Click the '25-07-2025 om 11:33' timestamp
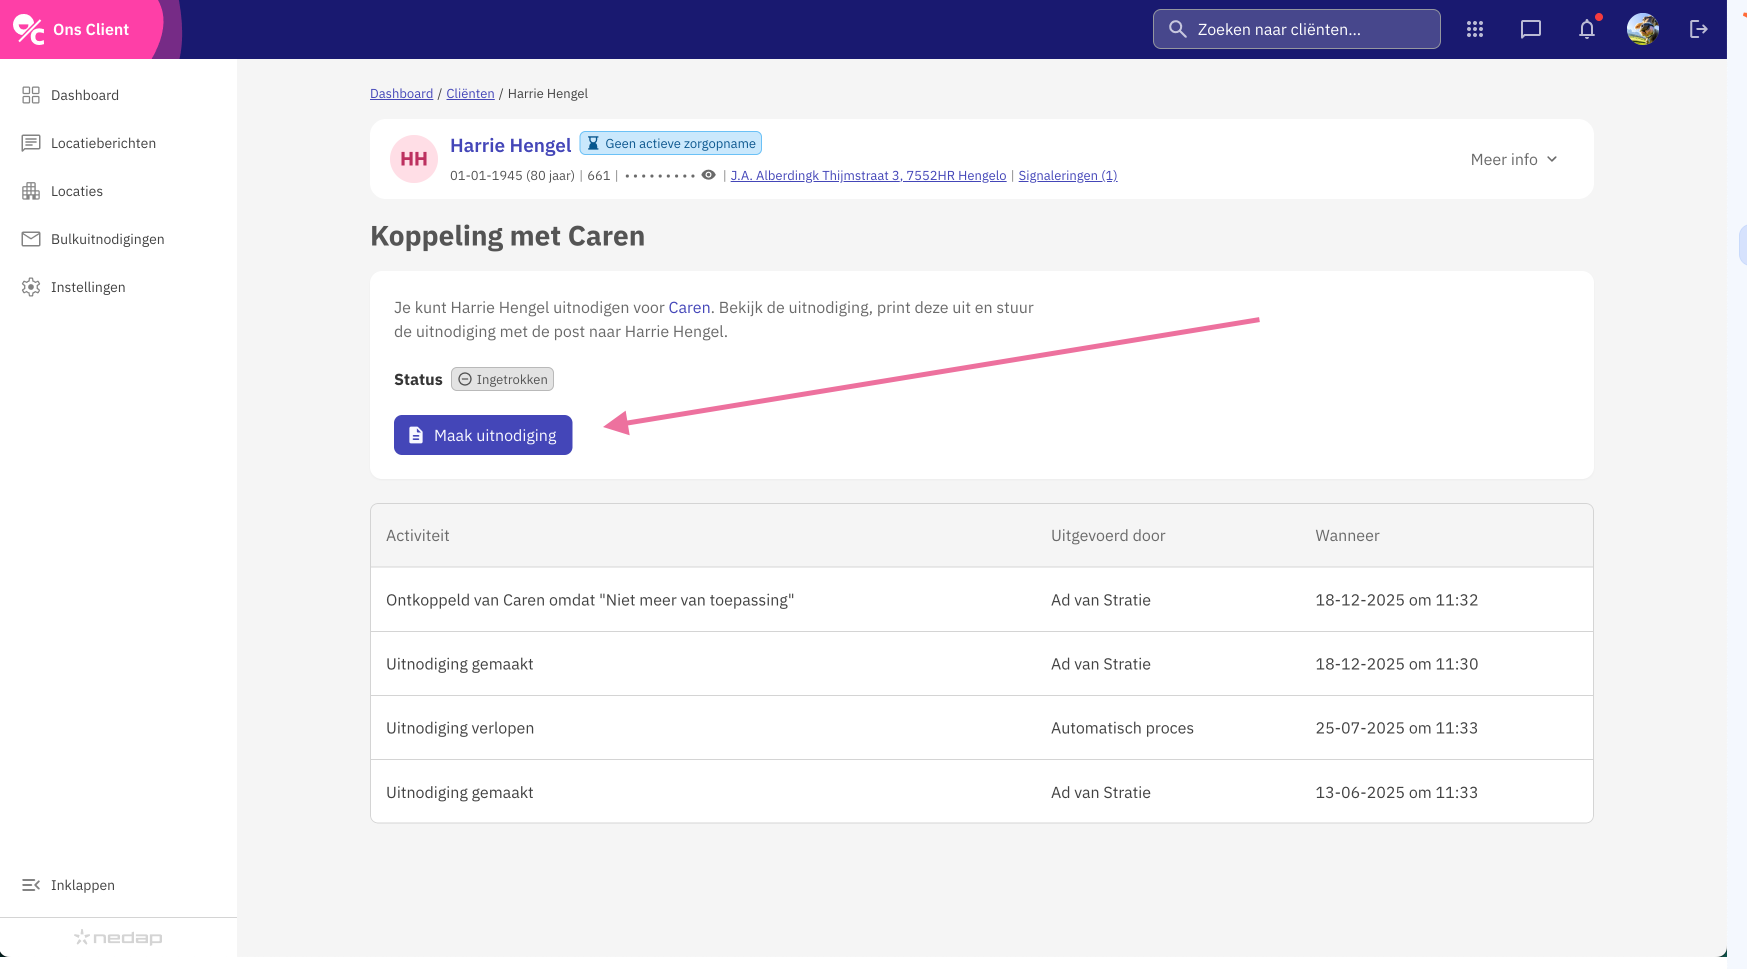1747x969 pixels. 1396,728
